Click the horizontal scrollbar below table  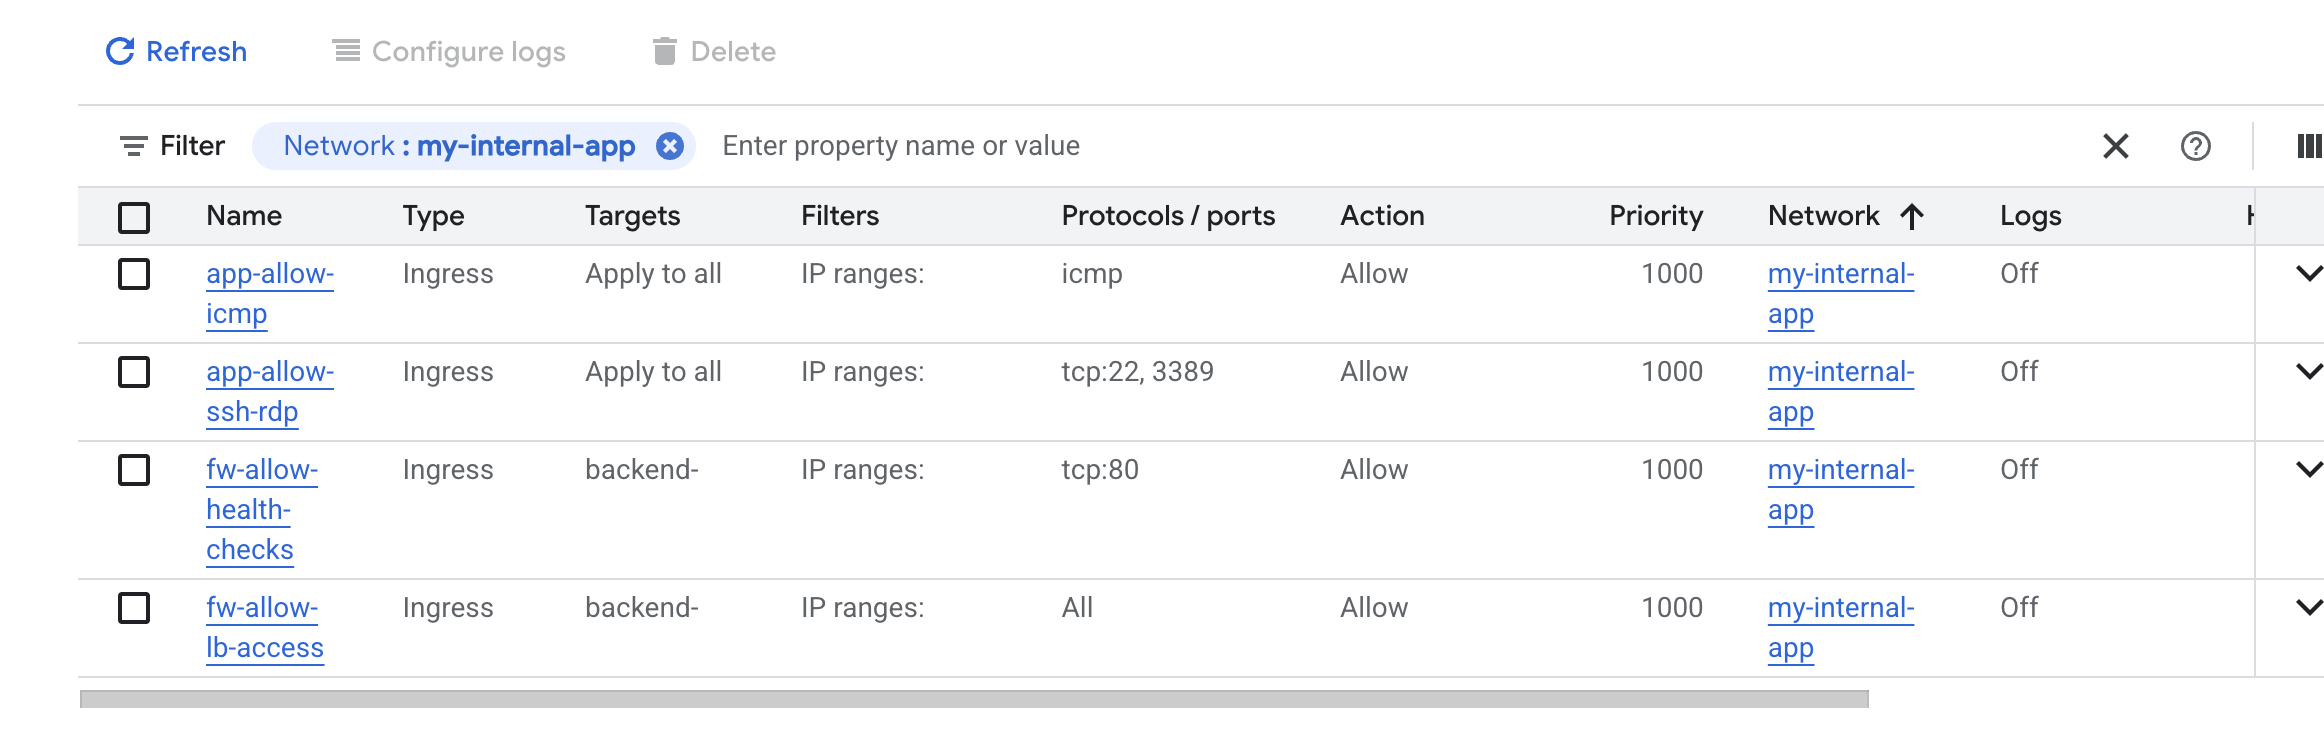[x=973, y=699]
